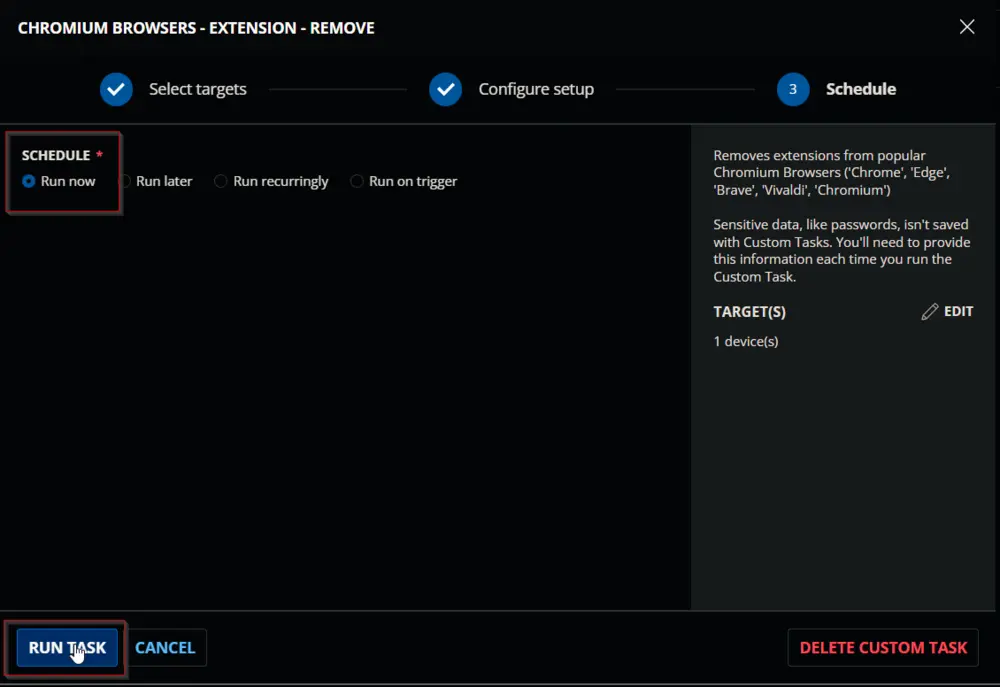Pick the Run on trigger option
The width and height of the screenshot is (1000, 687).
(x=404, y=181)
